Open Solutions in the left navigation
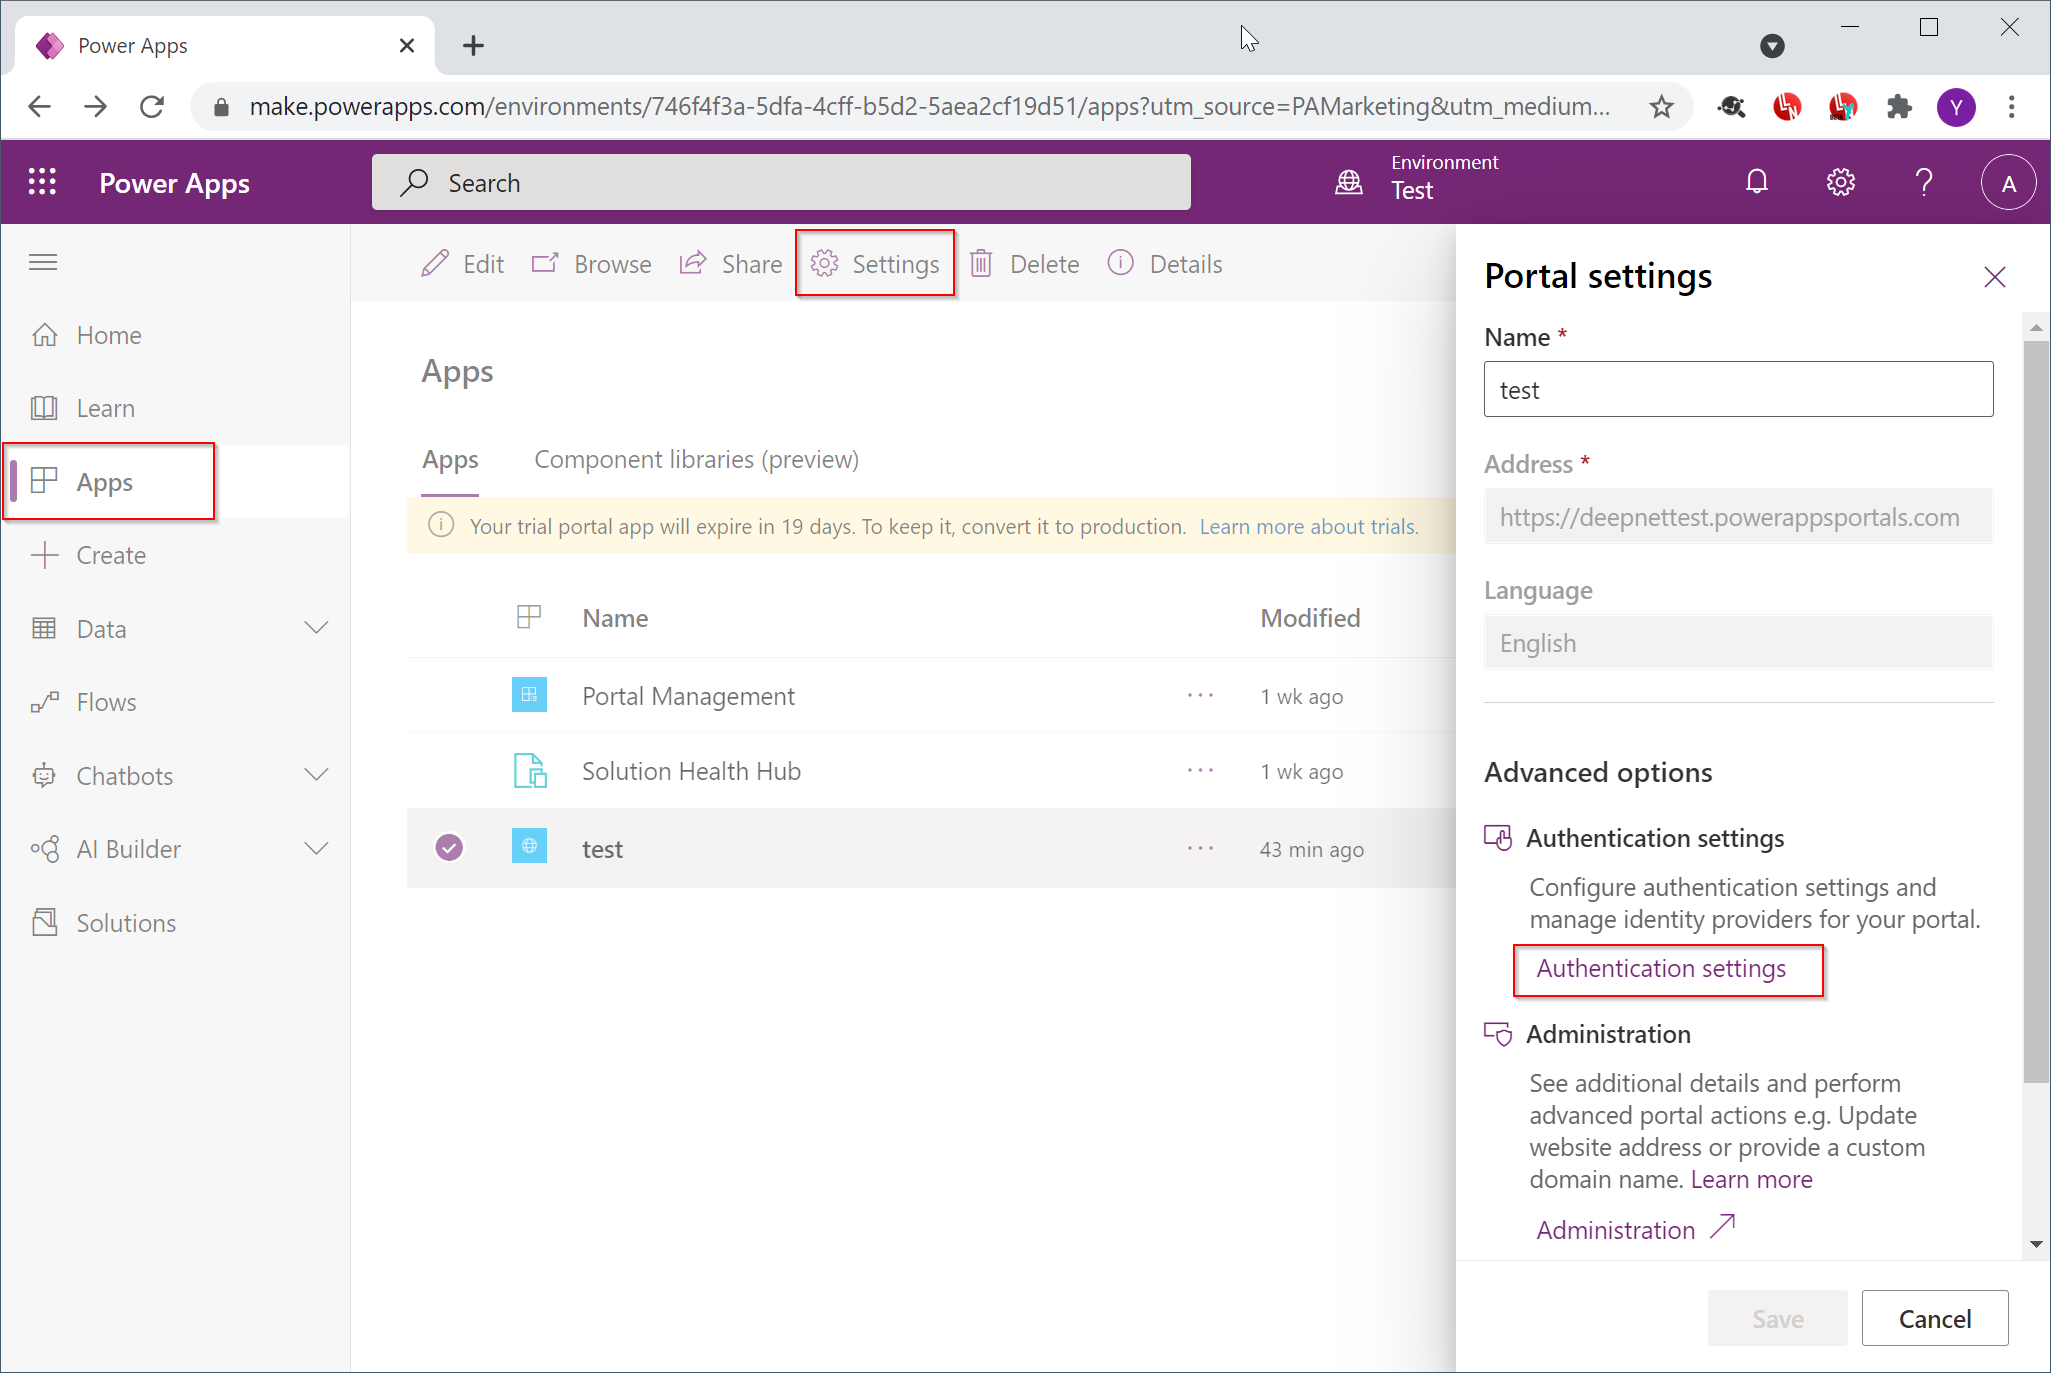The height and width of the screenshot is (1373, 2051). 126,922
